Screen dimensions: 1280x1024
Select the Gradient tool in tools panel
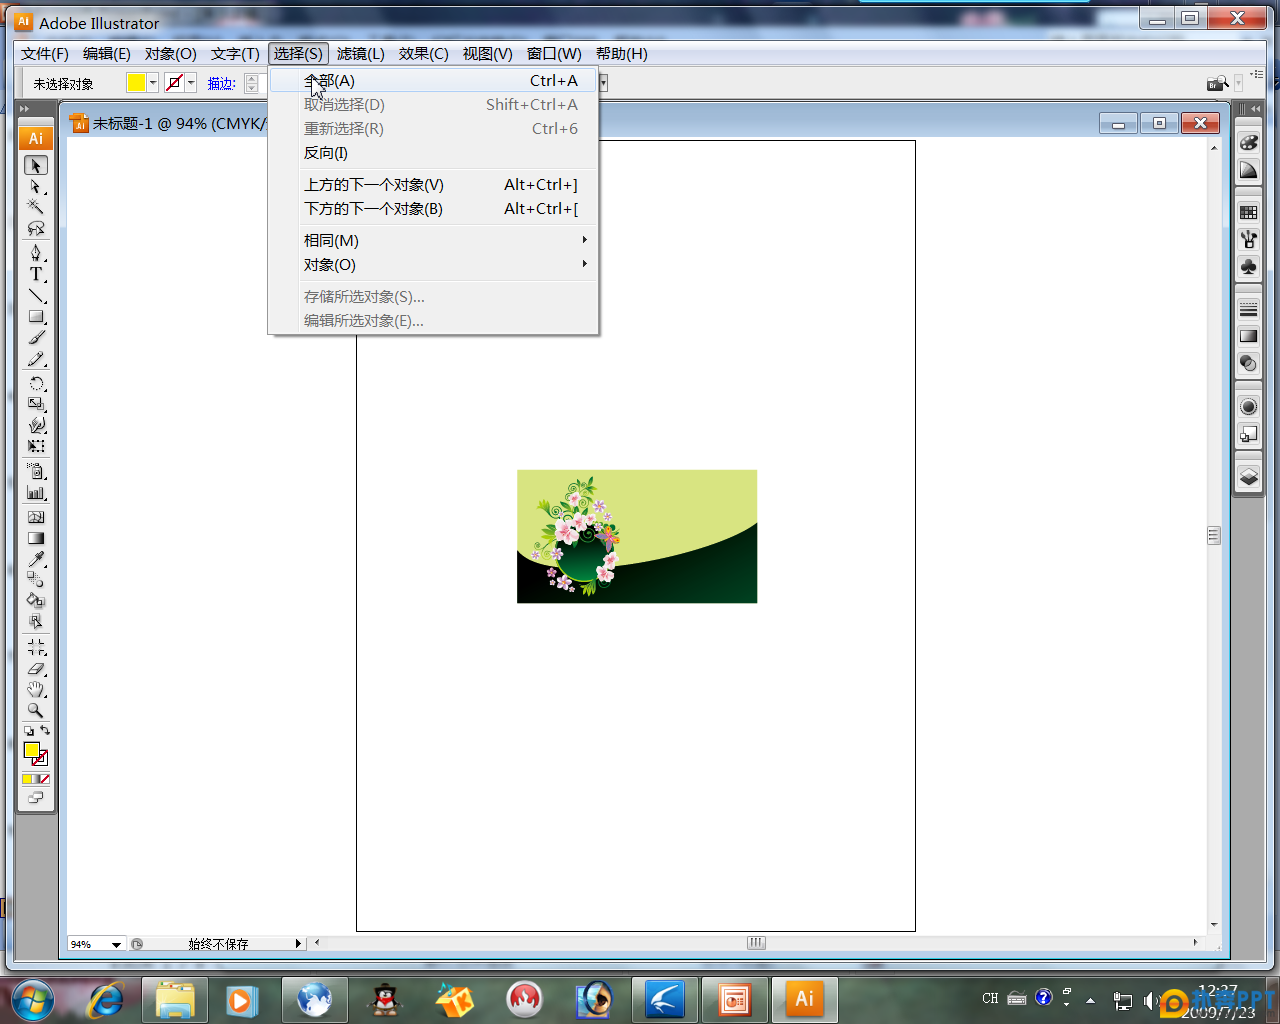tap(36, 538)
